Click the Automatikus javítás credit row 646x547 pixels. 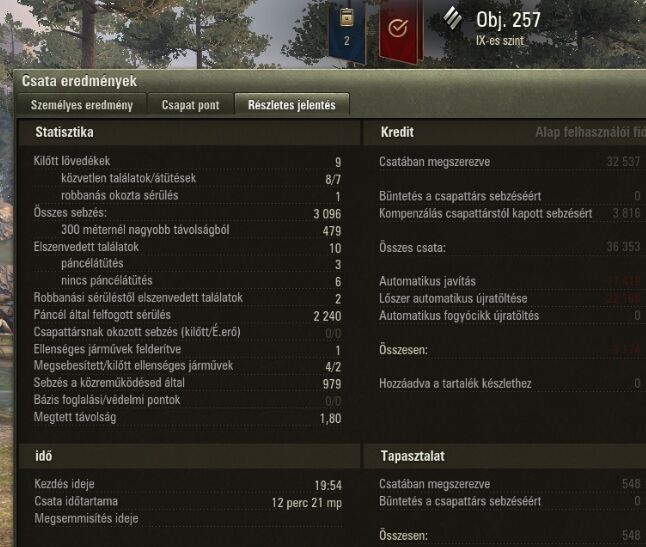[x=510, y=281]
